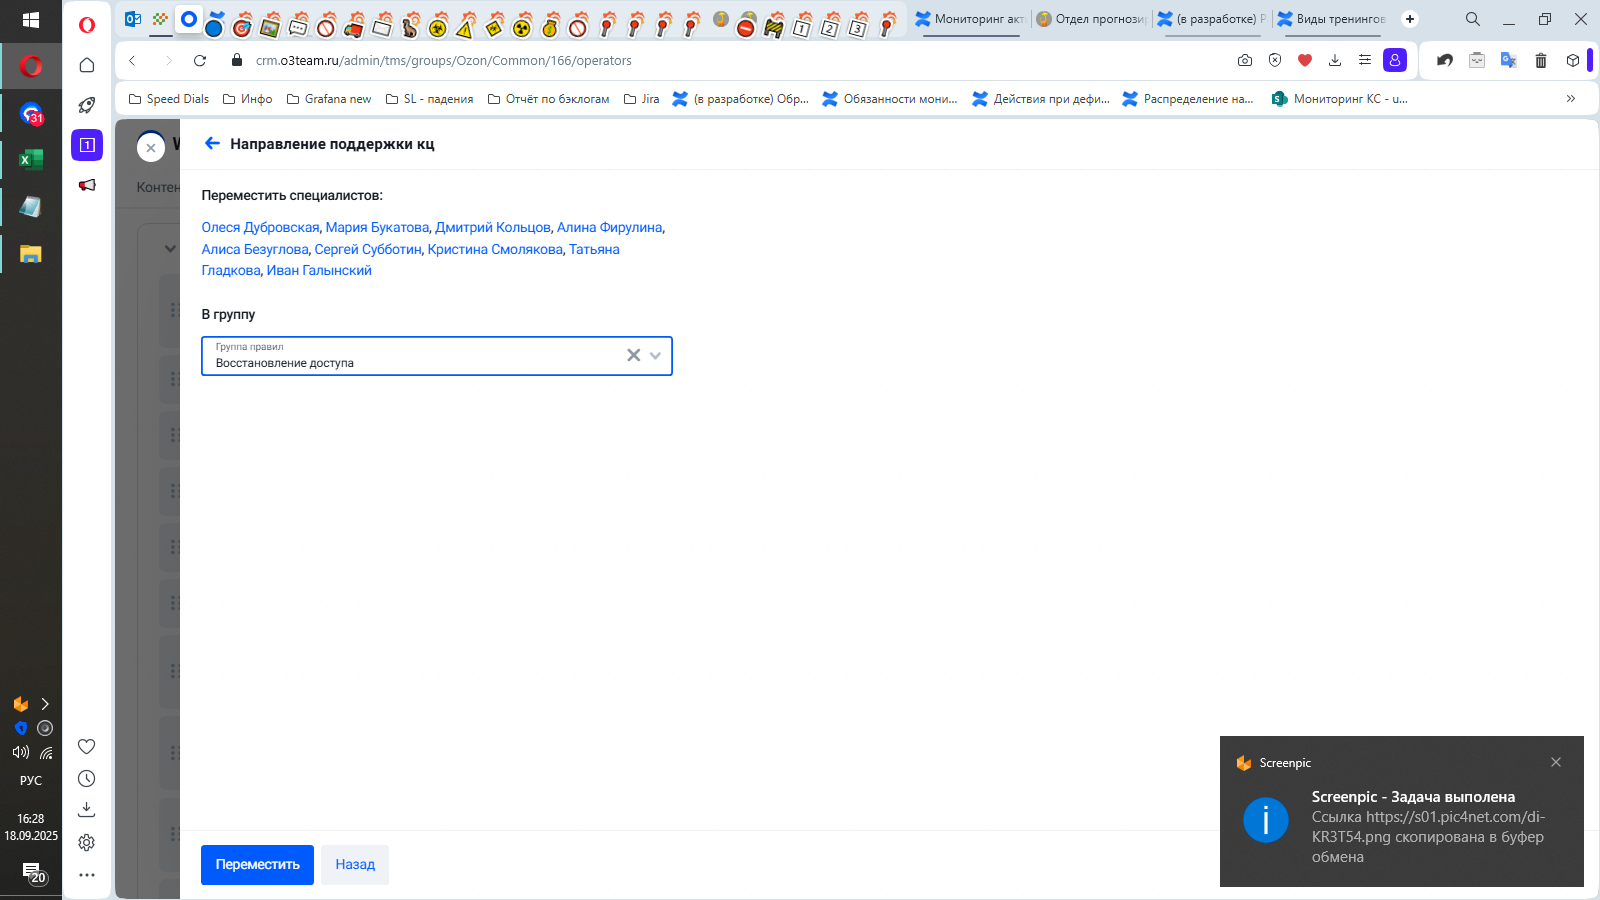1600x900 pixels.
Task: Focus the Группа правил combo box field
Action: pyautogui.click(x=437, y=356)
